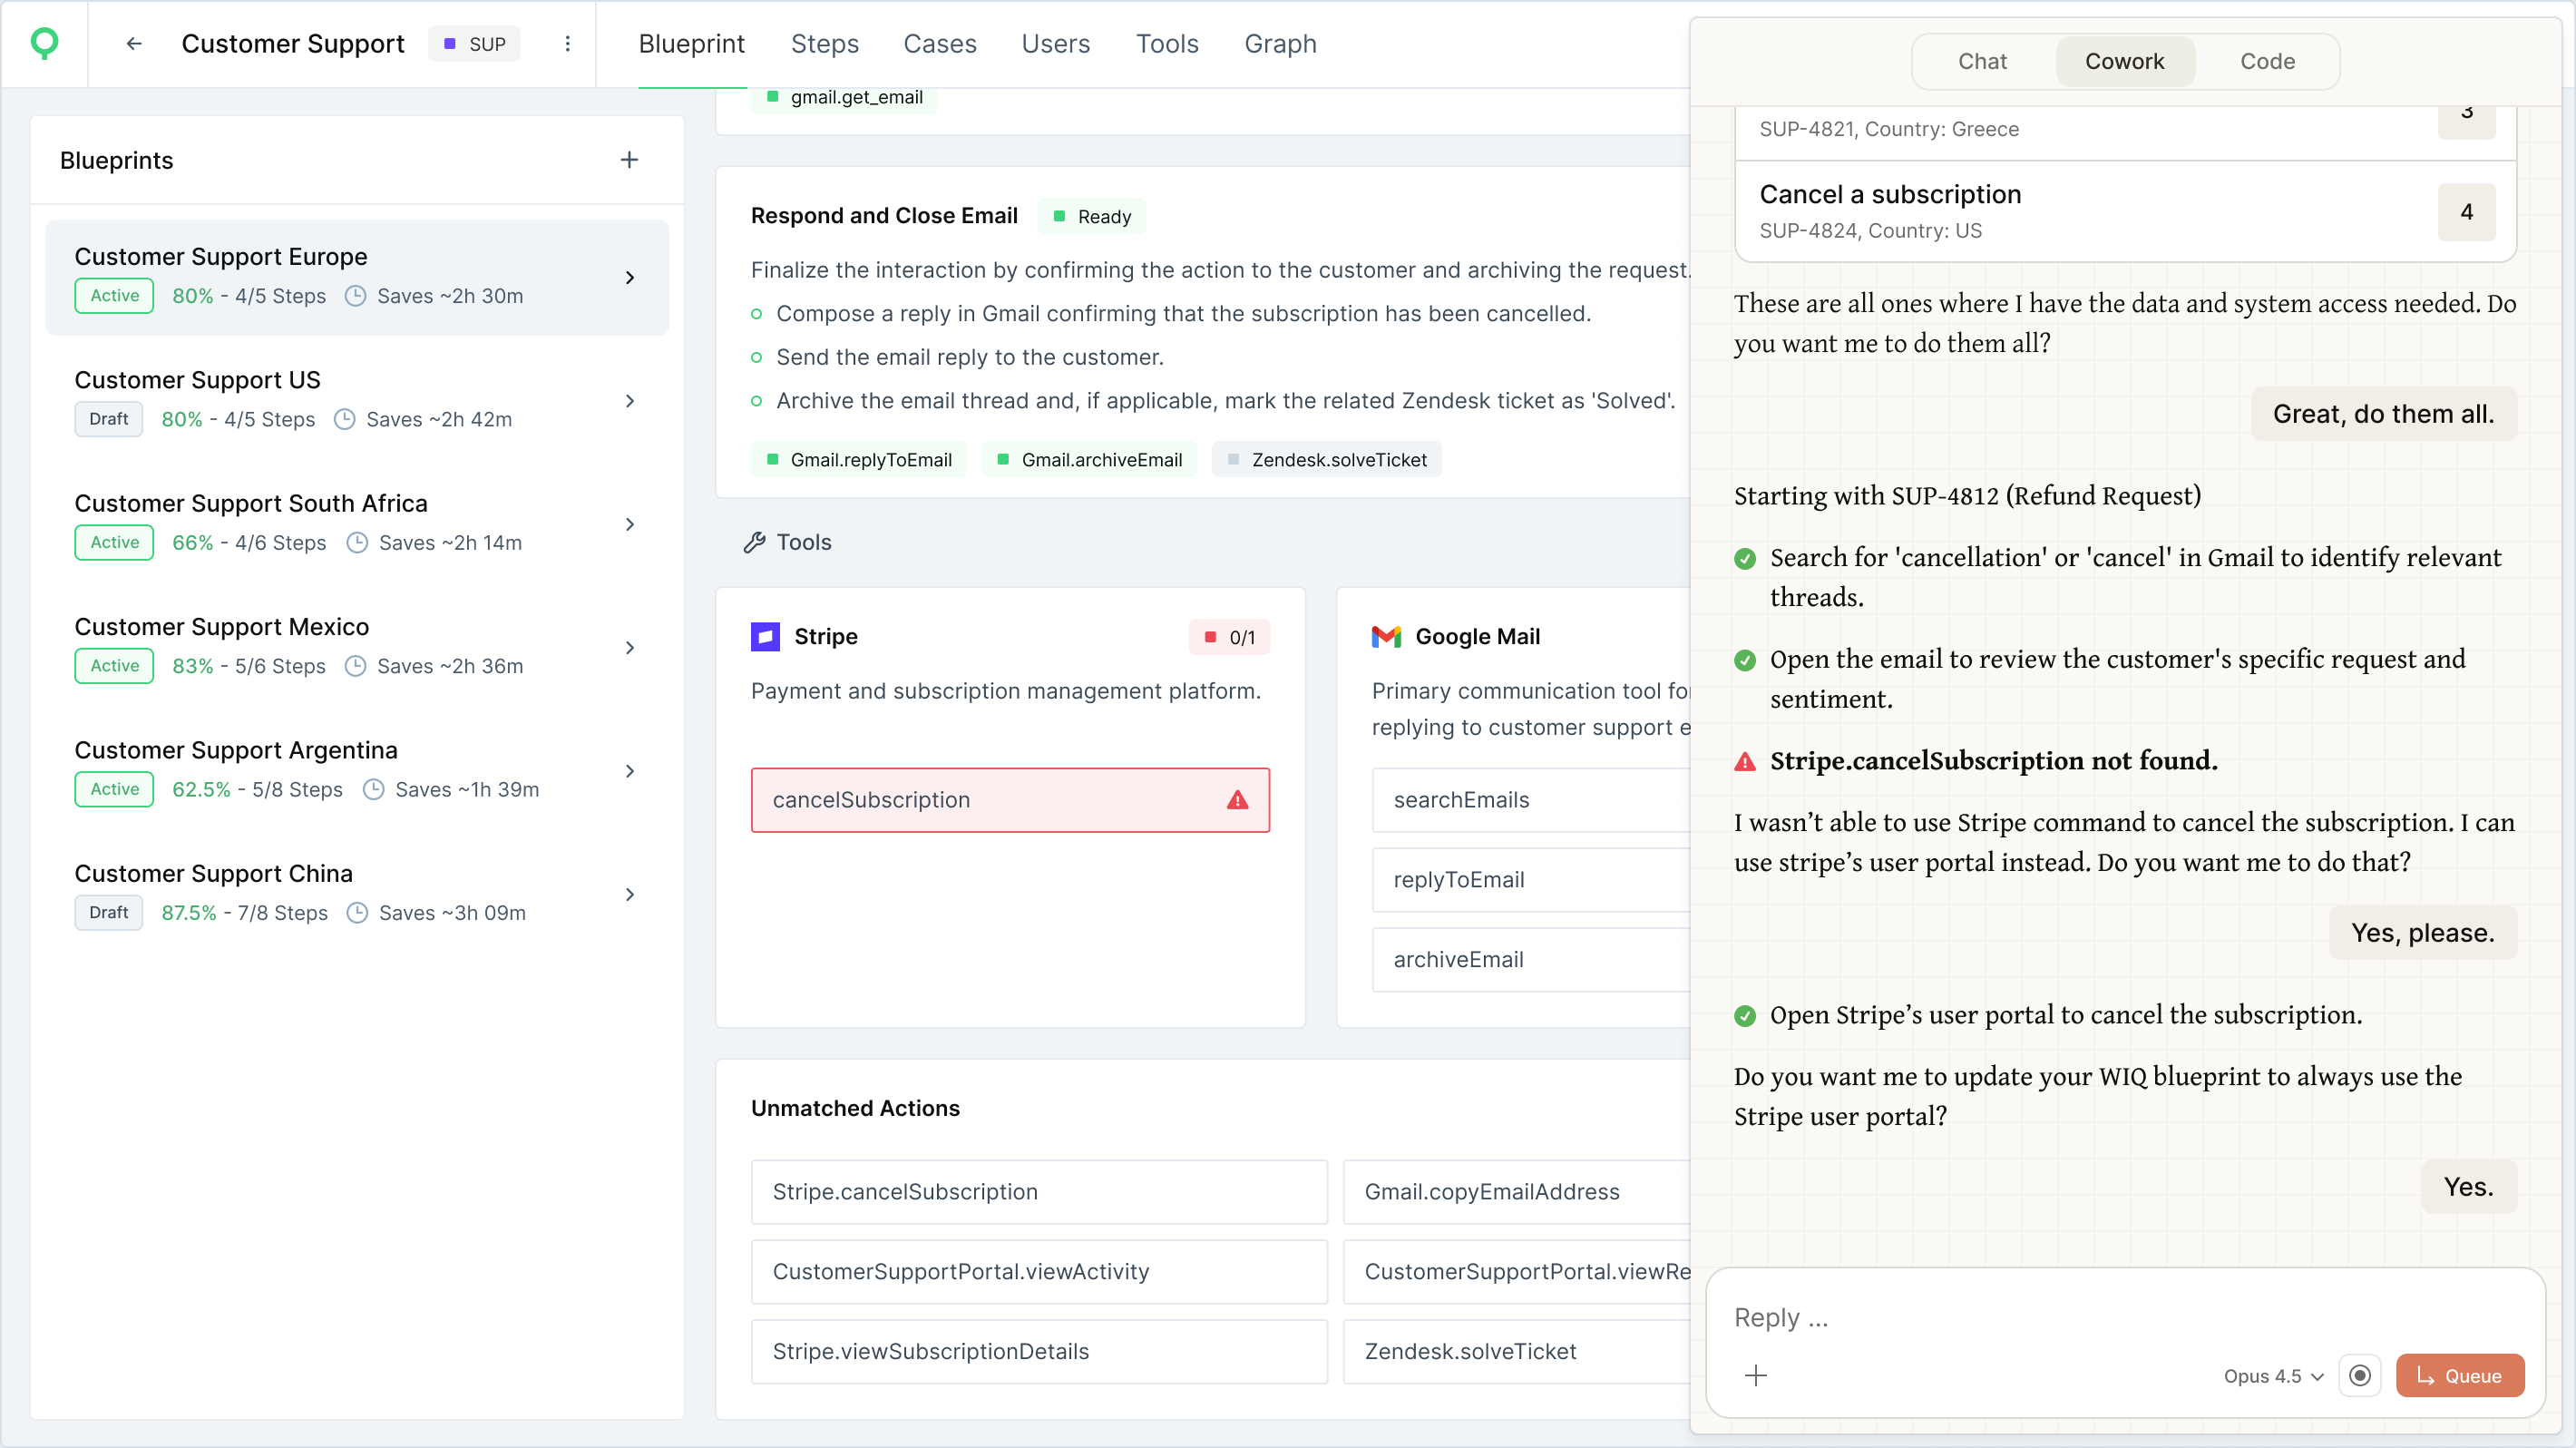Screen dimensions: 2576x1448
Task: Select Cowork mode in the assistant panel
Action: (2124, 62)
